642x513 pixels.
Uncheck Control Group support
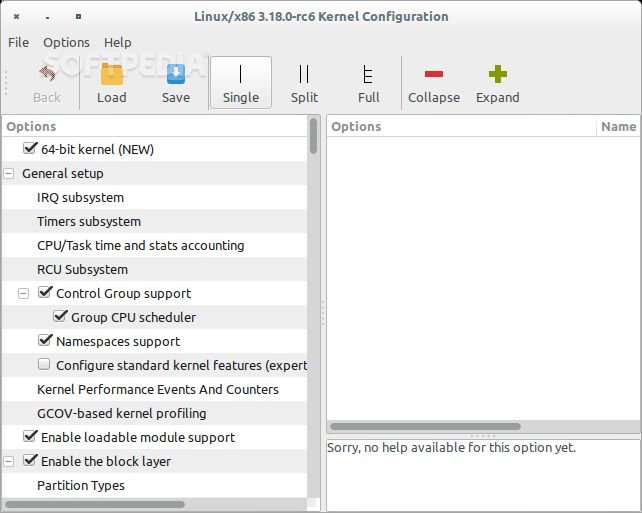(x=45, y=292)
